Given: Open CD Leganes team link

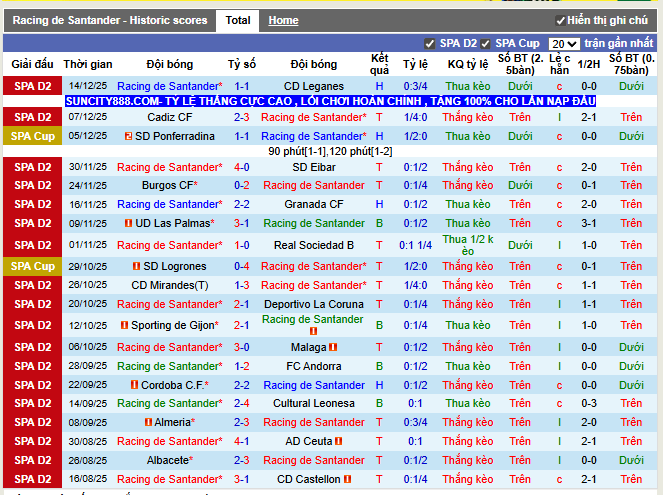Looking at the screenshot, I should [313, 86].
